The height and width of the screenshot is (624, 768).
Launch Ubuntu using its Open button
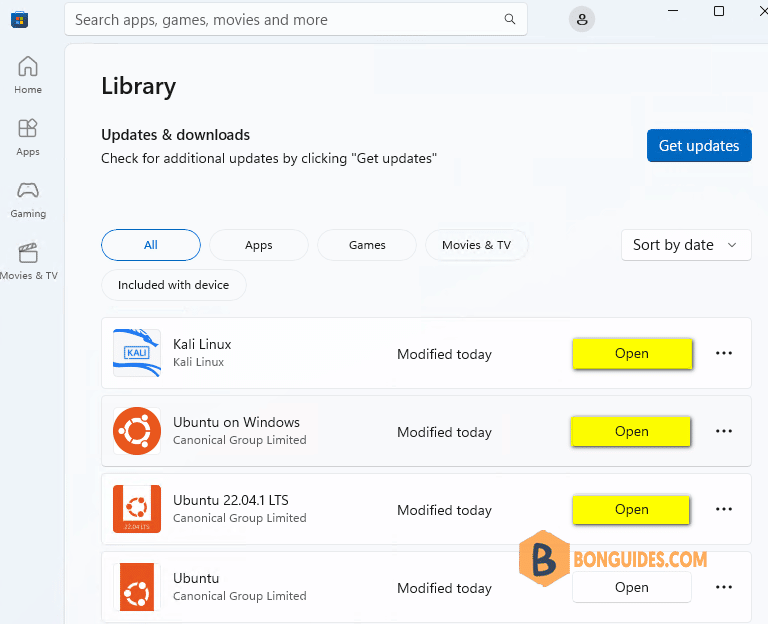(632, 587)
